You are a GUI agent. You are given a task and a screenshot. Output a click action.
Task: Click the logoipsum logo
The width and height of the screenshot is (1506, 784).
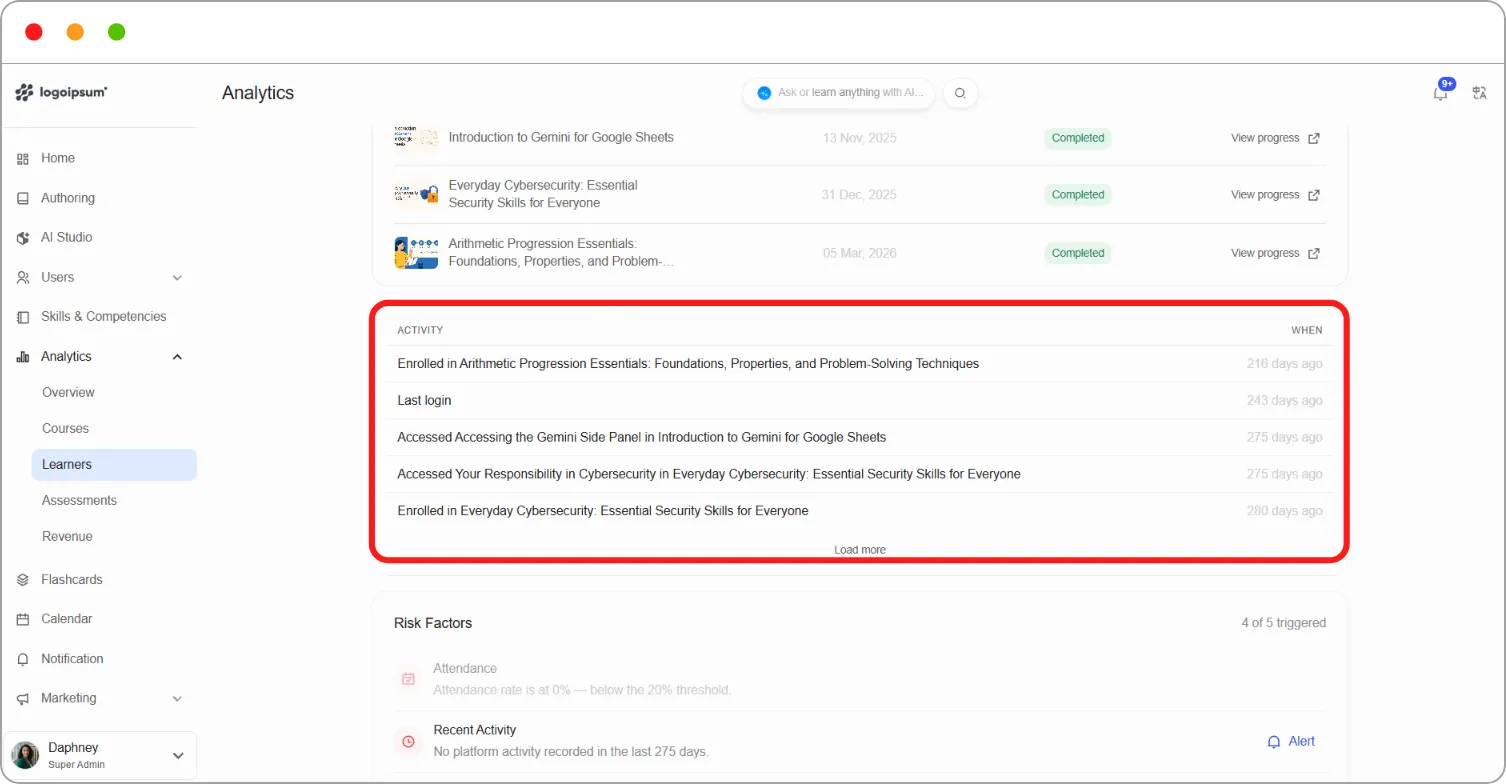click(61, 92)
